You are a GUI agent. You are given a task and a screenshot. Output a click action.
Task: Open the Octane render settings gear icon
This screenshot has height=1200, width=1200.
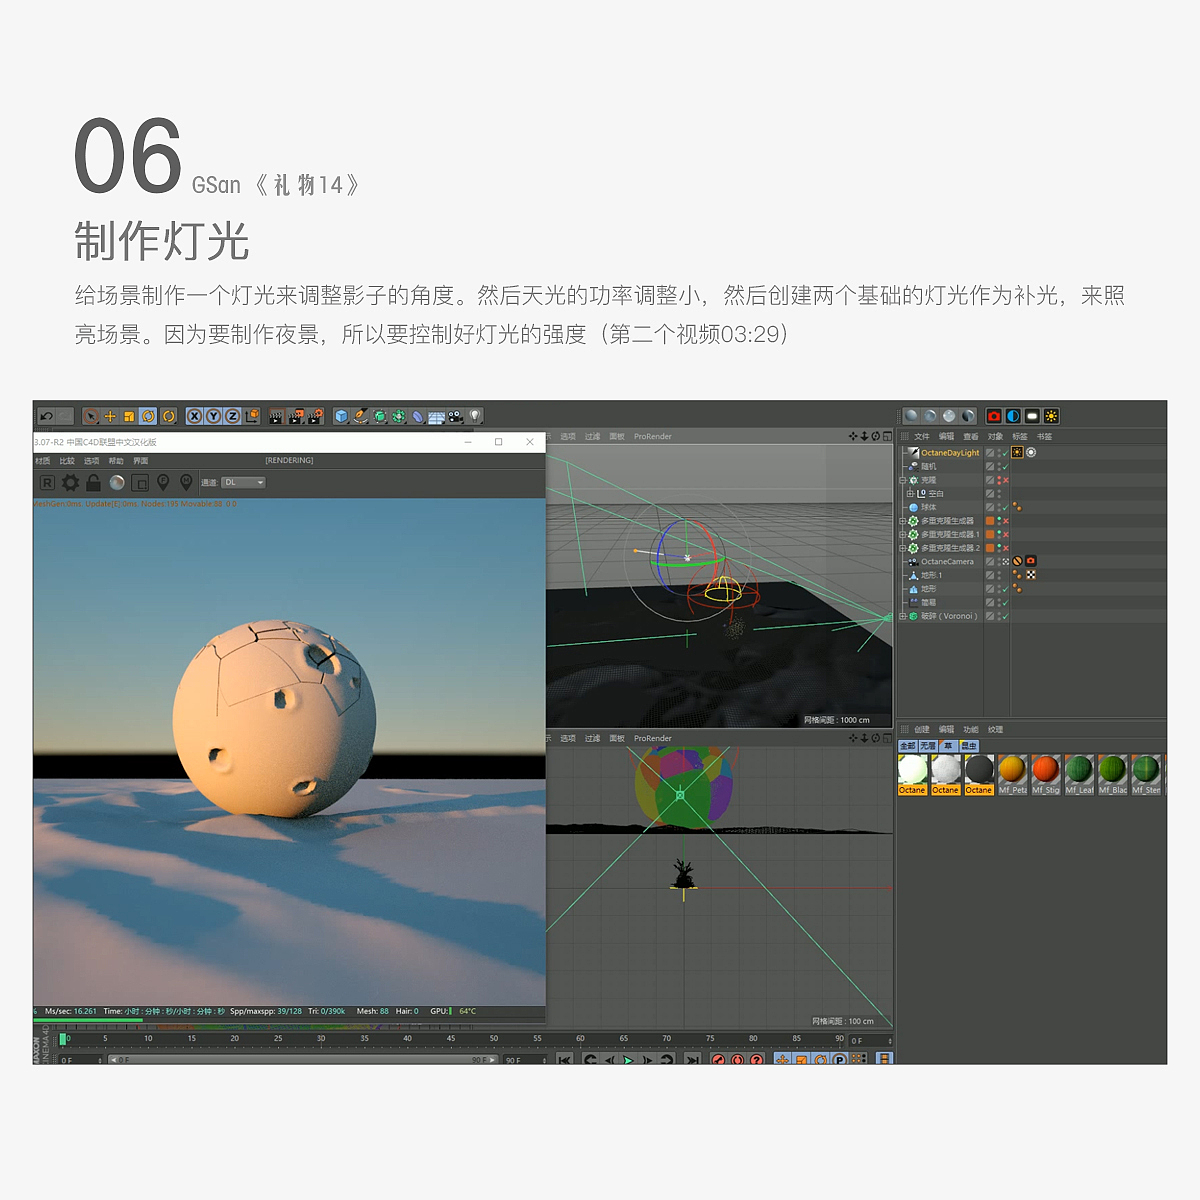click(x=71, y=483)
